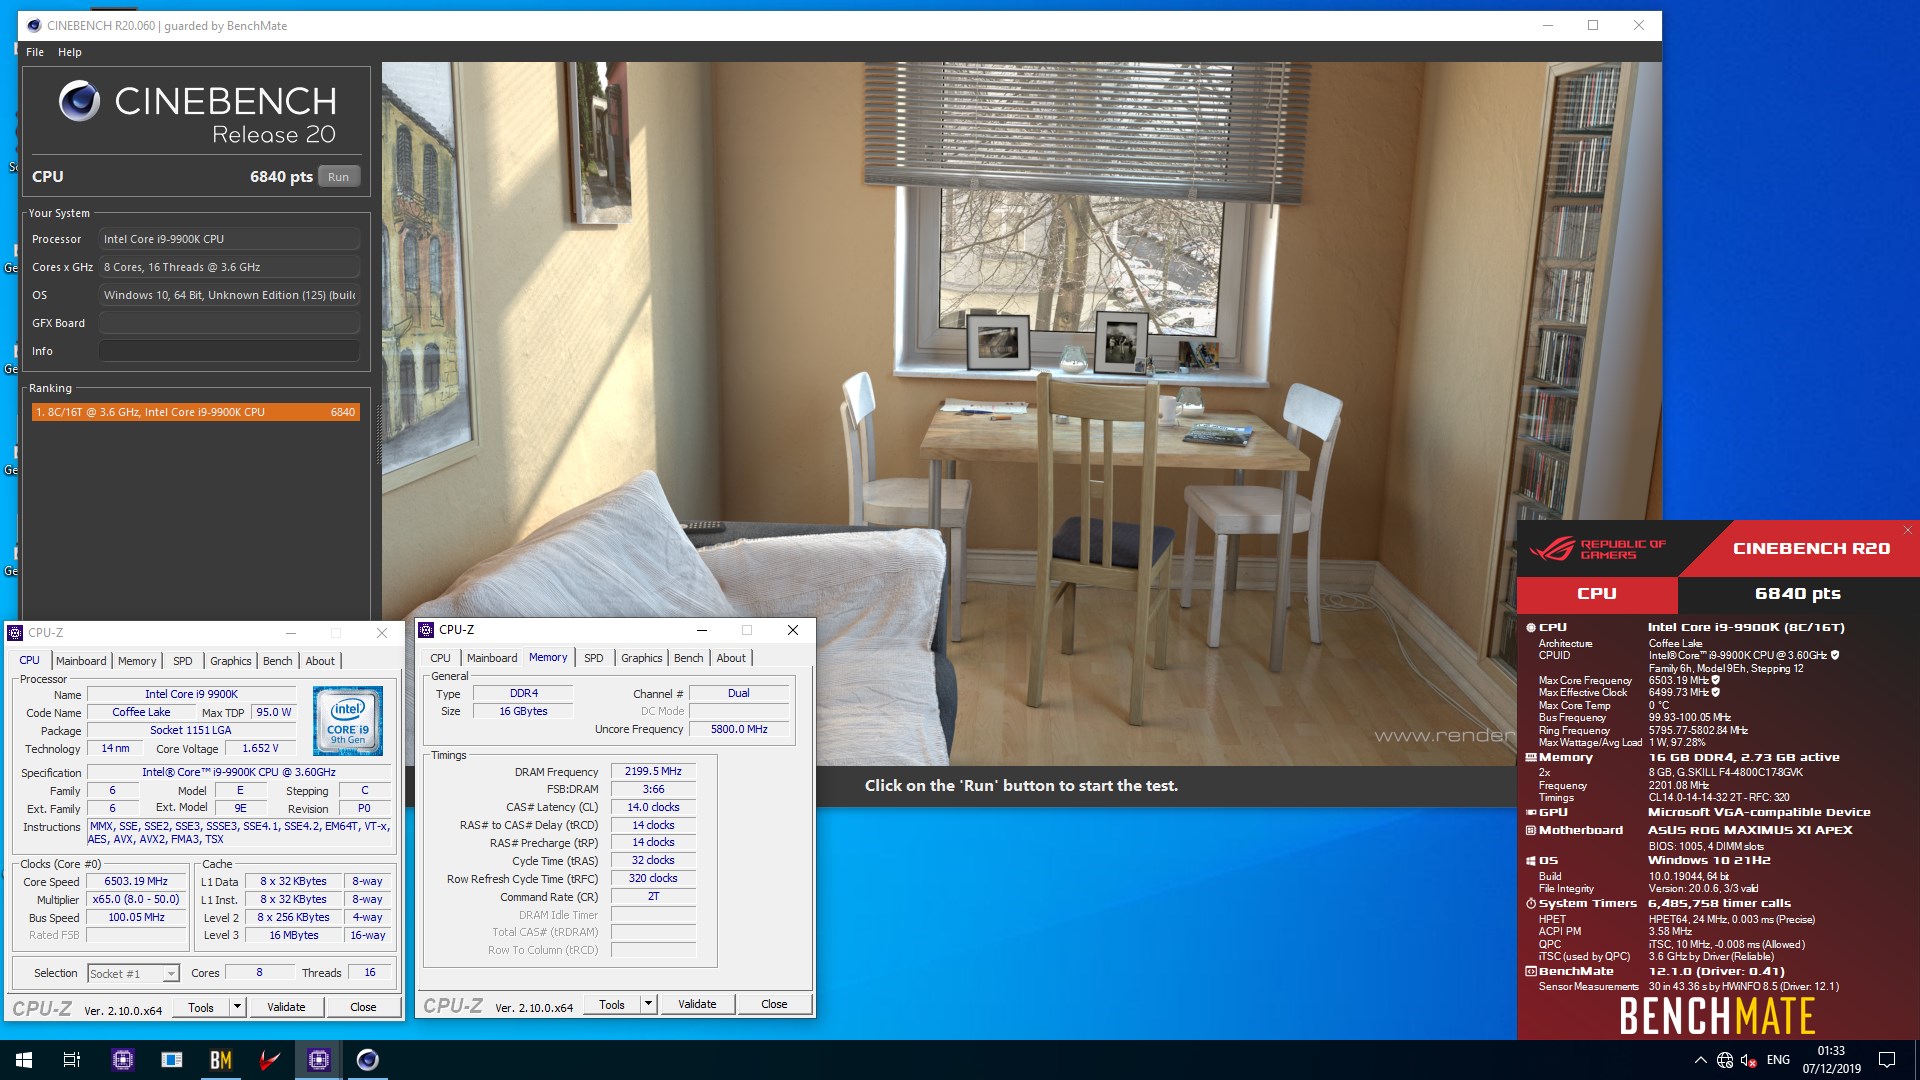The height and width of the screenshot is (1080, 1920).
Task: Click Tools button in Memory CPU-Z window
Action: (x=612, y=1004)
